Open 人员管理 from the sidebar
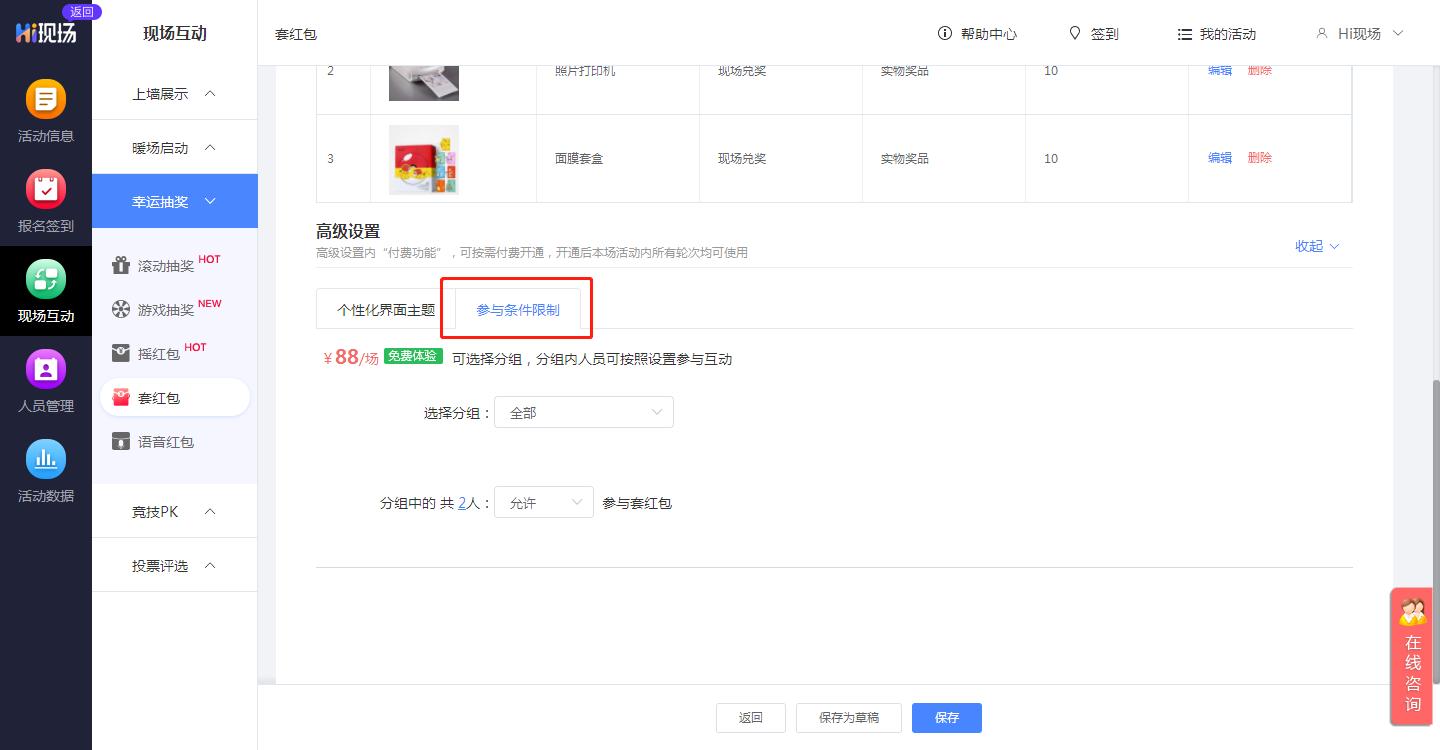Viewport: 1440px width, 750px height. 46,380
